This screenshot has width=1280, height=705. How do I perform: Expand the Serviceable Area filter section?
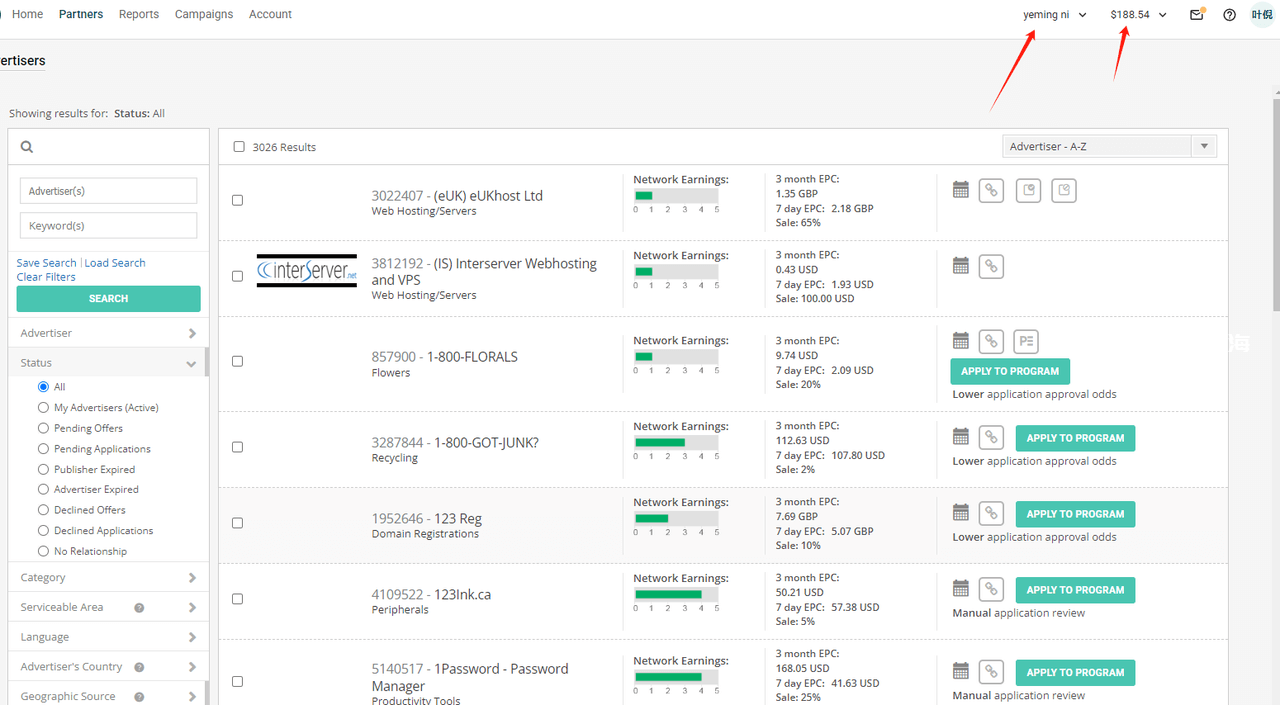point(108,607)
